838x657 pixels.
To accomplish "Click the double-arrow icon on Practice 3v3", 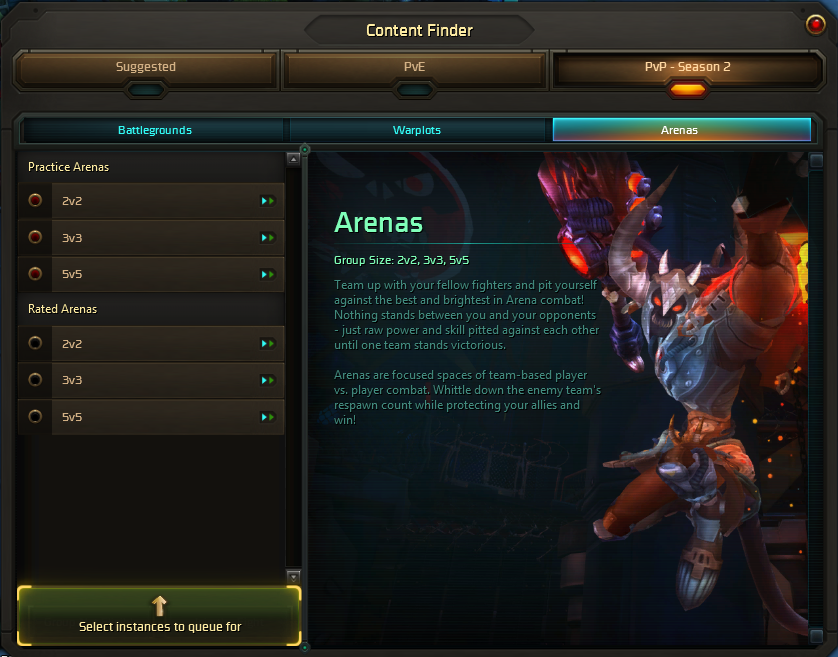I will [x=268, y=237].
